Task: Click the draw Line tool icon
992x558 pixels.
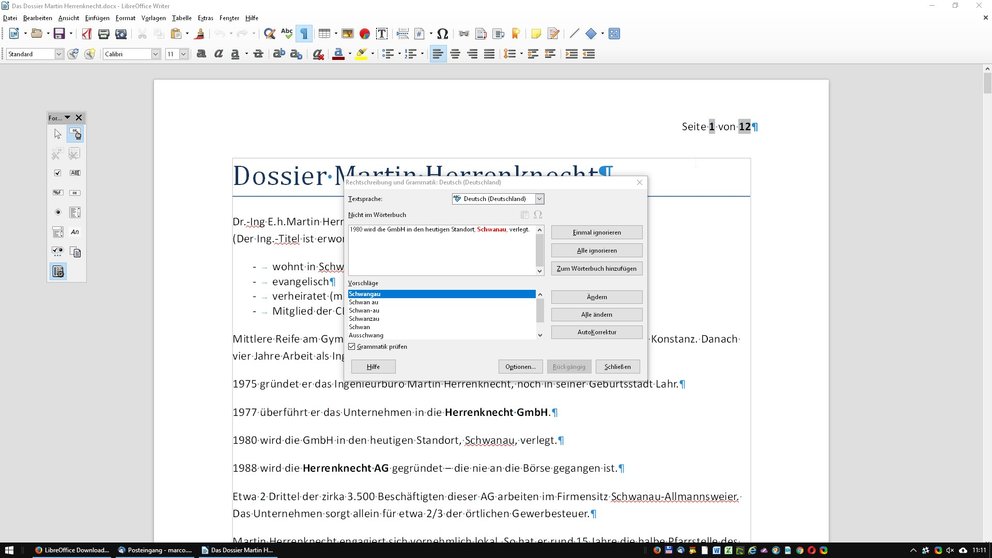Action: [574, 34]
